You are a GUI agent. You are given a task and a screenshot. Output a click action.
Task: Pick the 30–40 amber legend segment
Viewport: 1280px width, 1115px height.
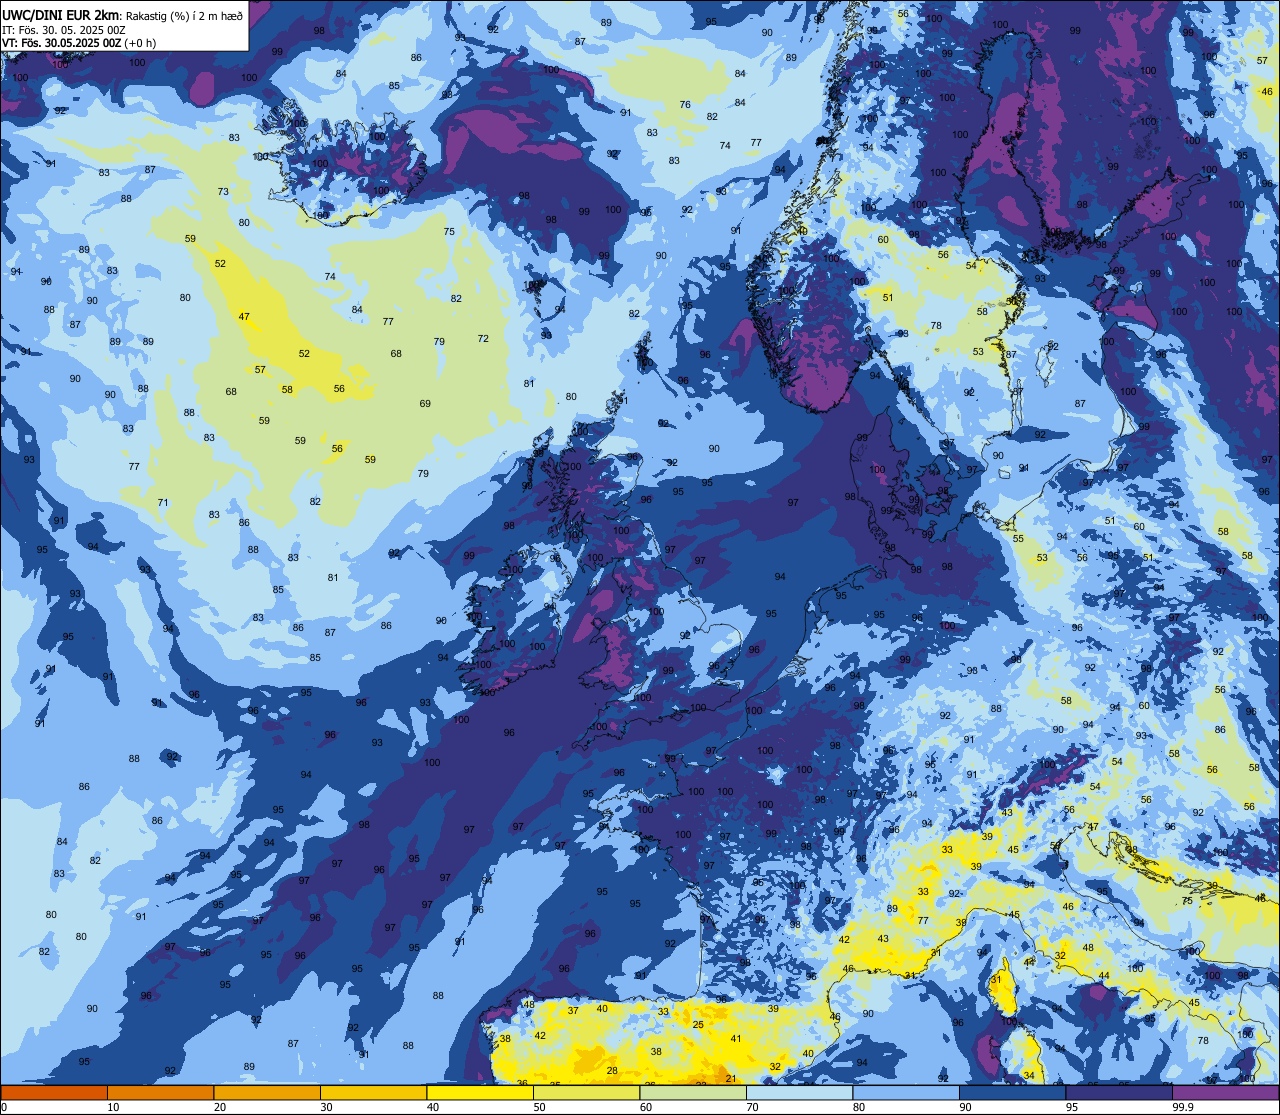click(373, 1092)
